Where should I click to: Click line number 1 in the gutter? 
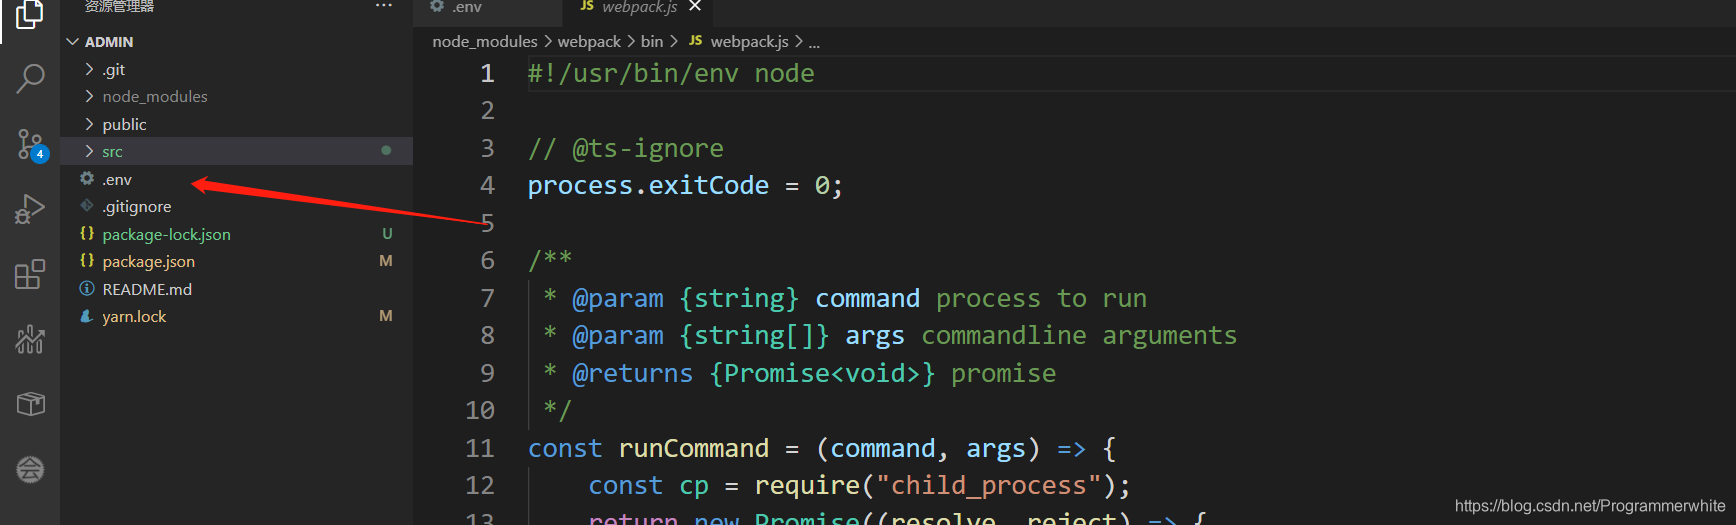[487, 73]
